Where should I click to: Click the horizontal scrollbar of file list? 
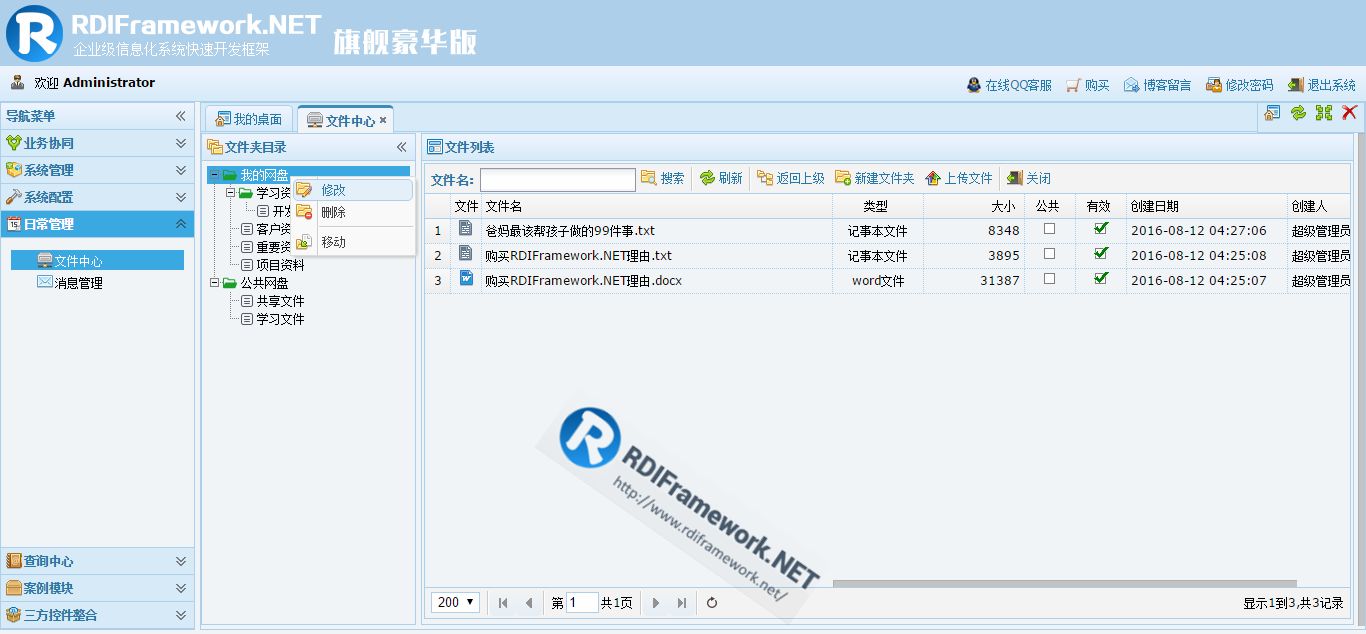point(1064,584)
